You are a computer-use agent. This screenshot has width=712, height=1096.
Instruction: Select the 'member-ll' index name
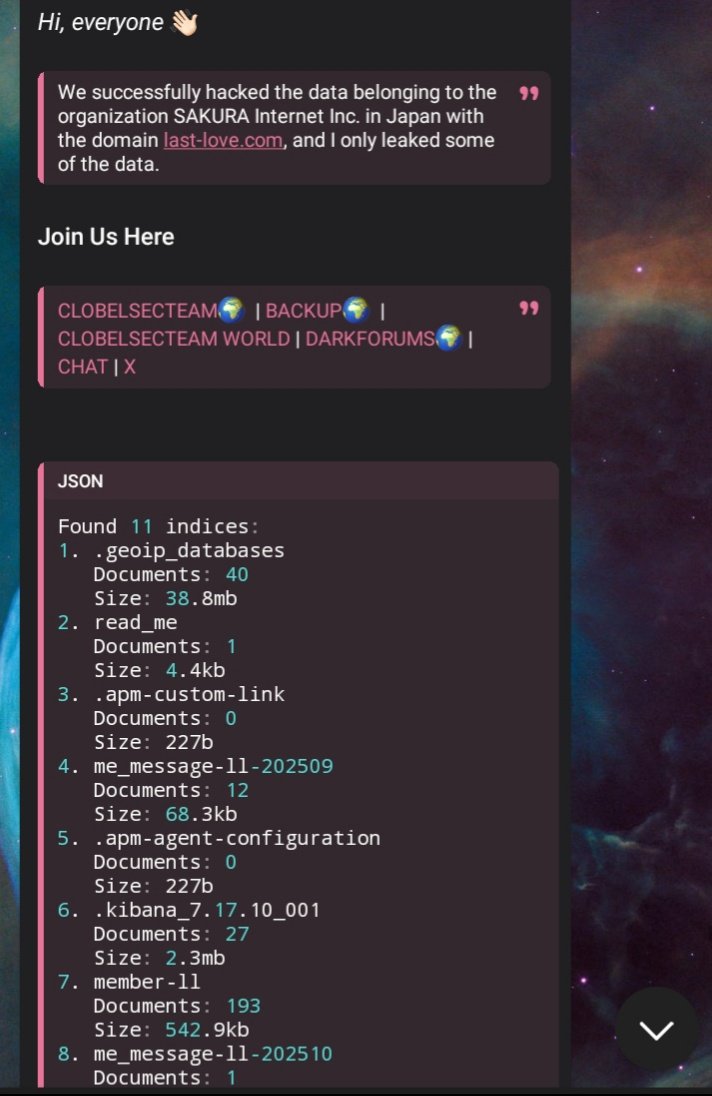click(x=147, y=982)
